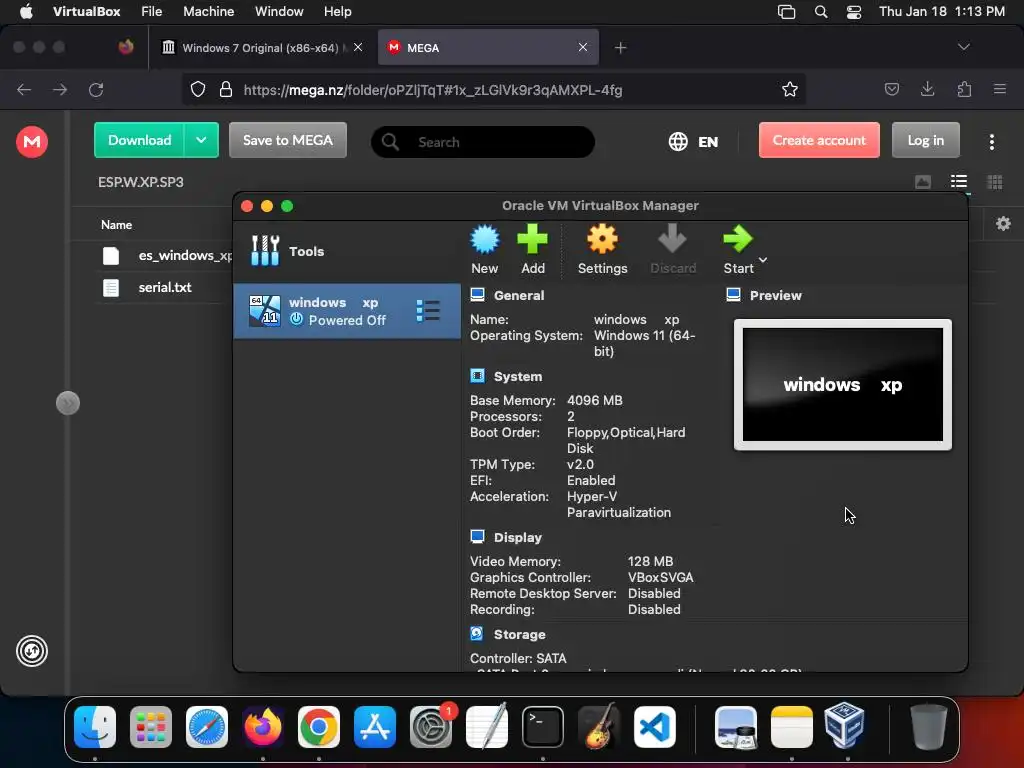This screenshot has height=768, width=1024.
Task: Open MEGA column settings gear
Action: 1003,224
